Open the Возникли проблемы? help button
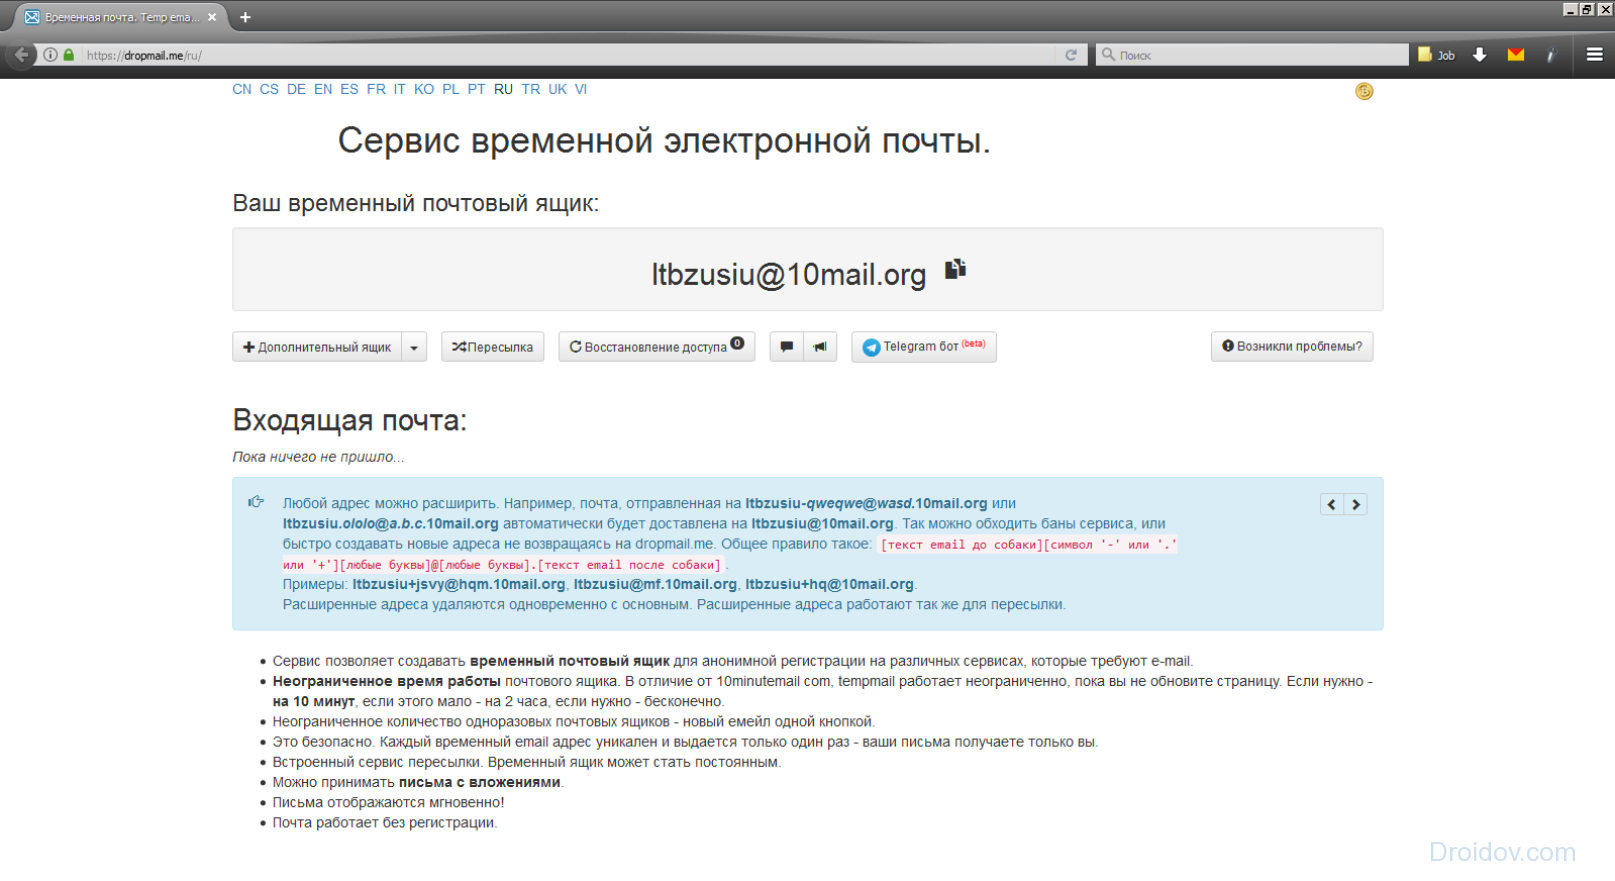The width and height of the screenshot is (1615, 881). click(x=1292, y=346)
